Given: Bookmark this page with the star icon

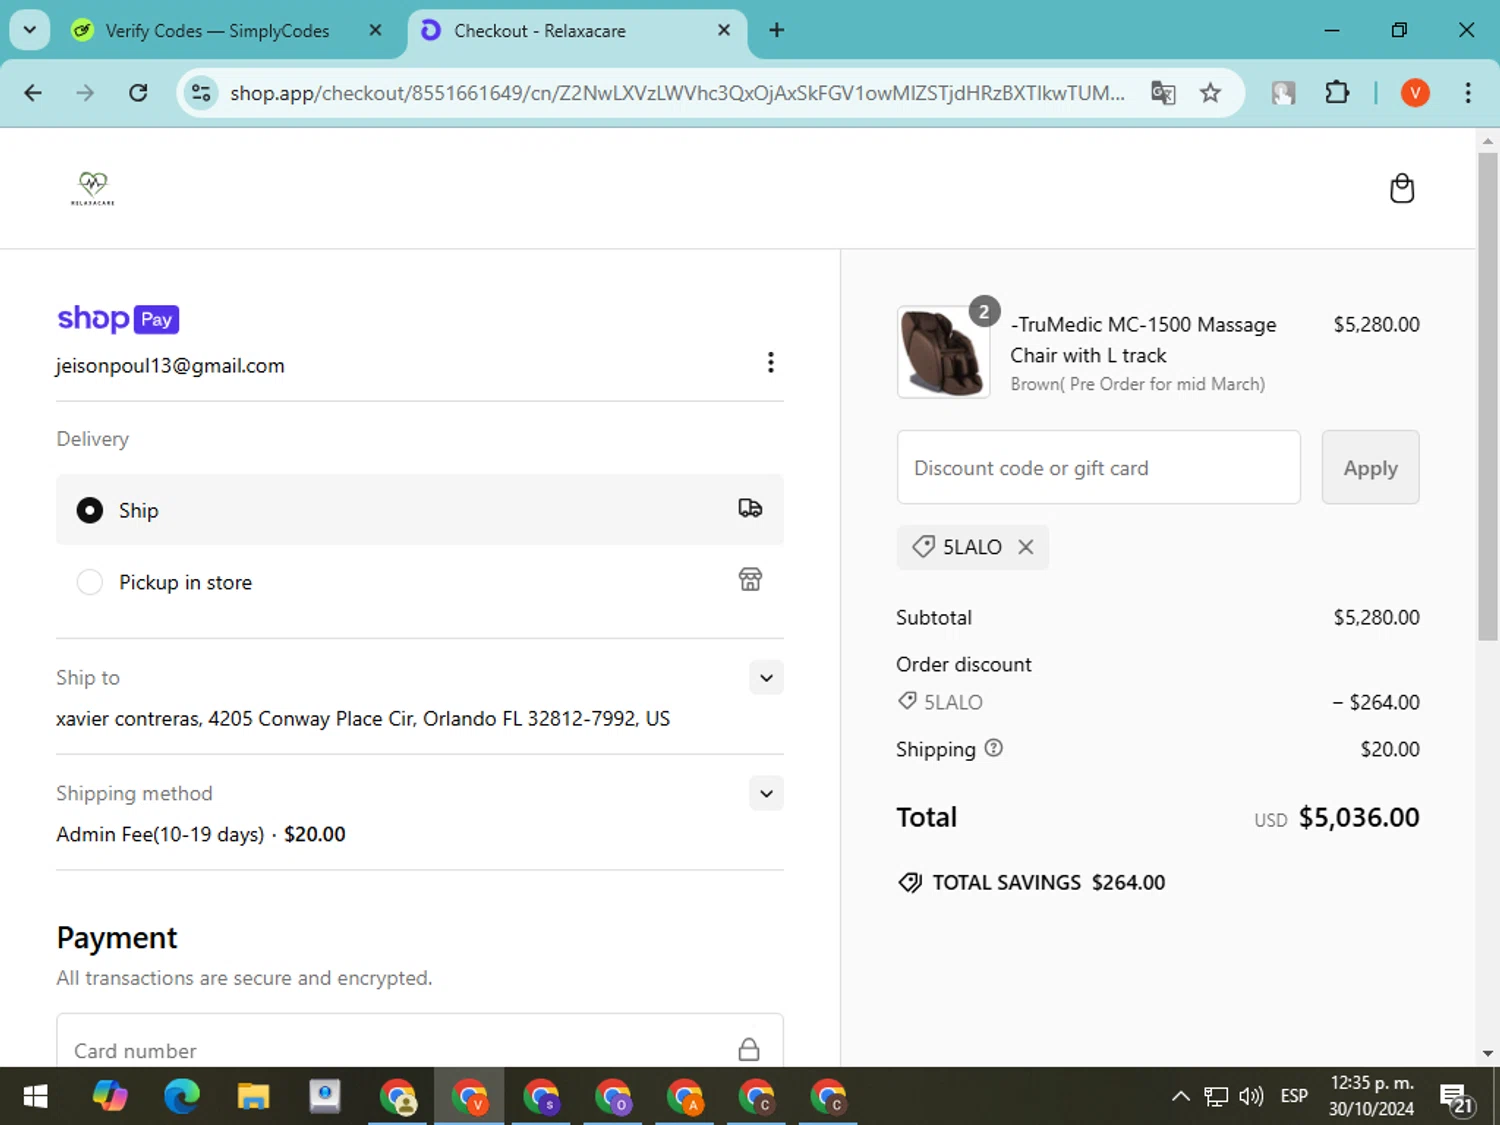Looking at the screenshot, I should coord(1210,93).
